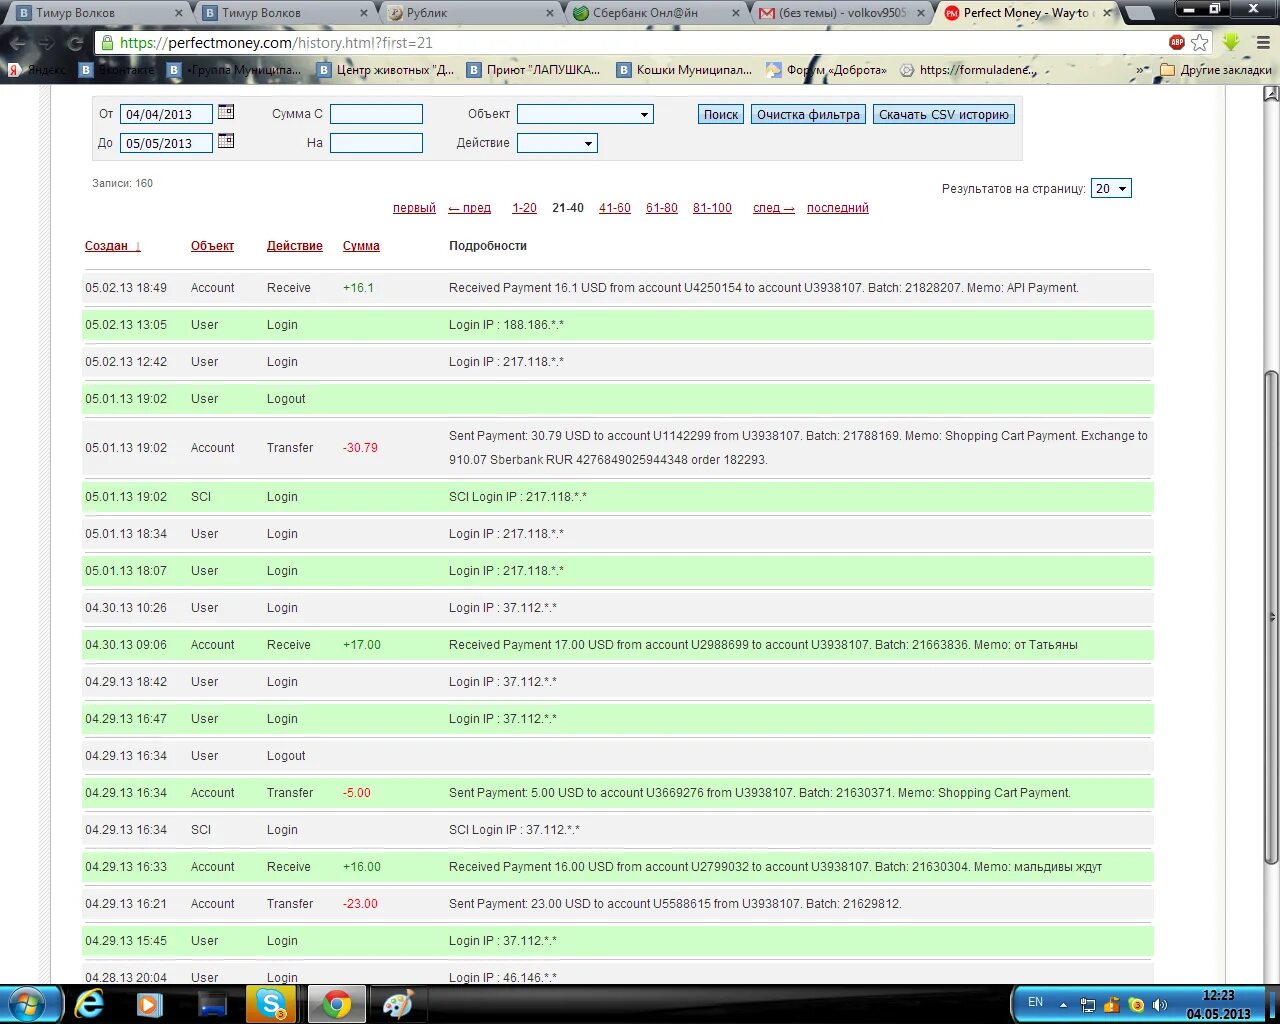The image size is (1280, 1024).
Task: Open the Приют "ЛАПУШКА bookmark
Action: 533,70
